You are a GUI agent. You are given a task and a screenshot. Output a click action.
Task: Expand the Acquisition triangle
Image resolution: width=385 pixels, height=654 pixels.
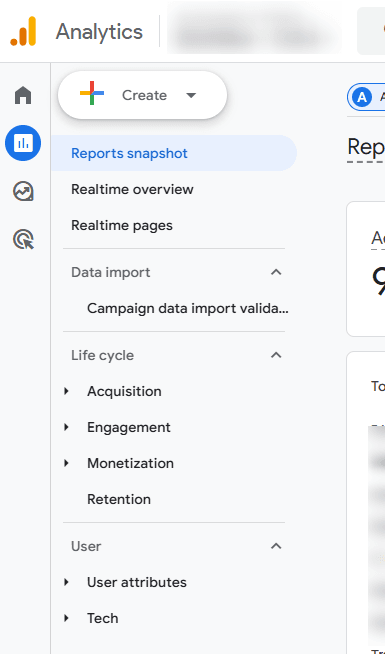pyautogui.click(x=66, y=391)
